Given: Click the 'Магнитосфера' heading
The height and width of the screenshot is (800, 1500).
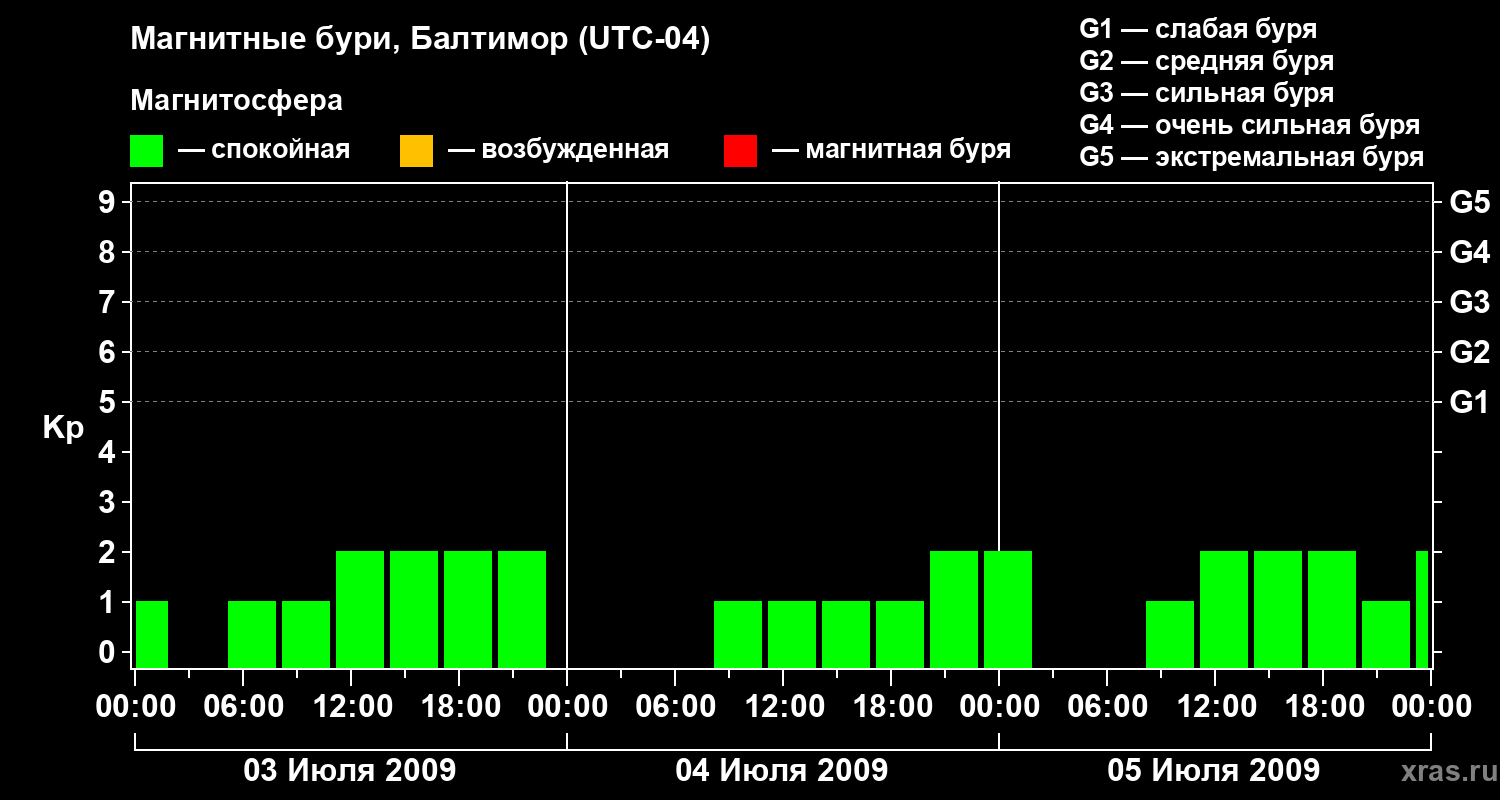Looking at the screenshot, I should [x=236, y=101].
